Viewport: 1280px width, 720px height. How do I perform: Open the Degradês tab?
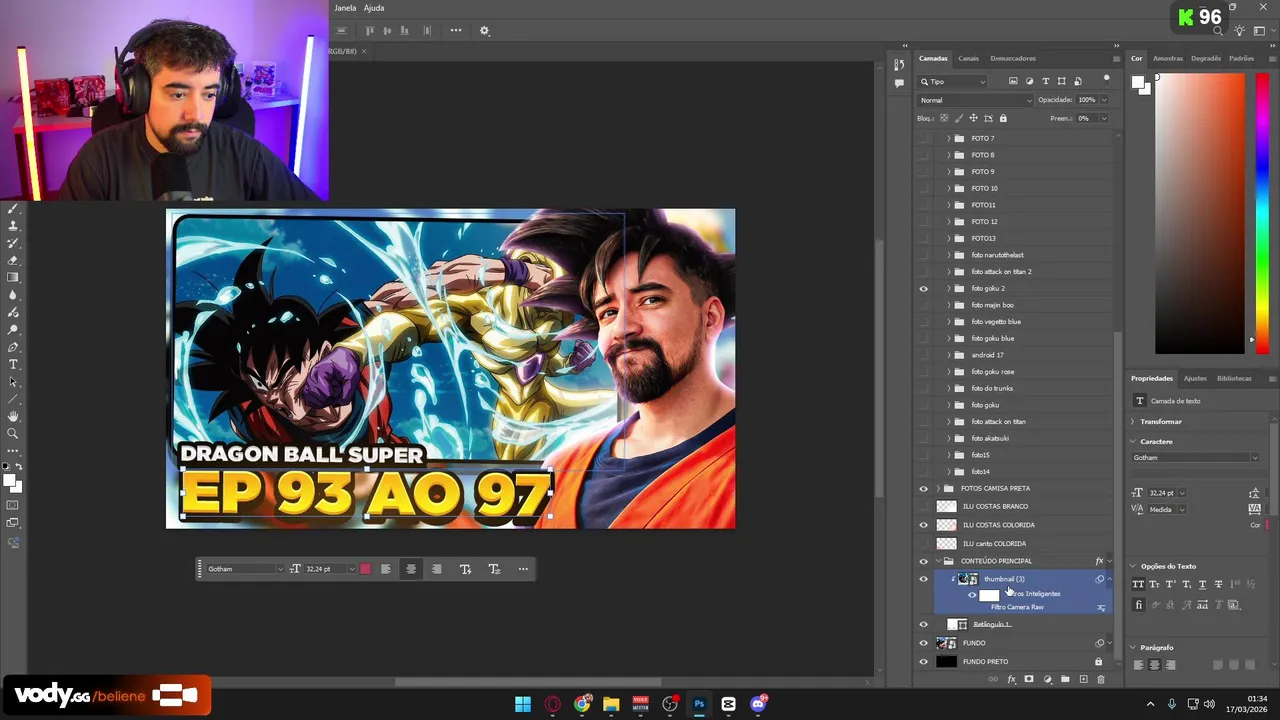pos(1206,58)
